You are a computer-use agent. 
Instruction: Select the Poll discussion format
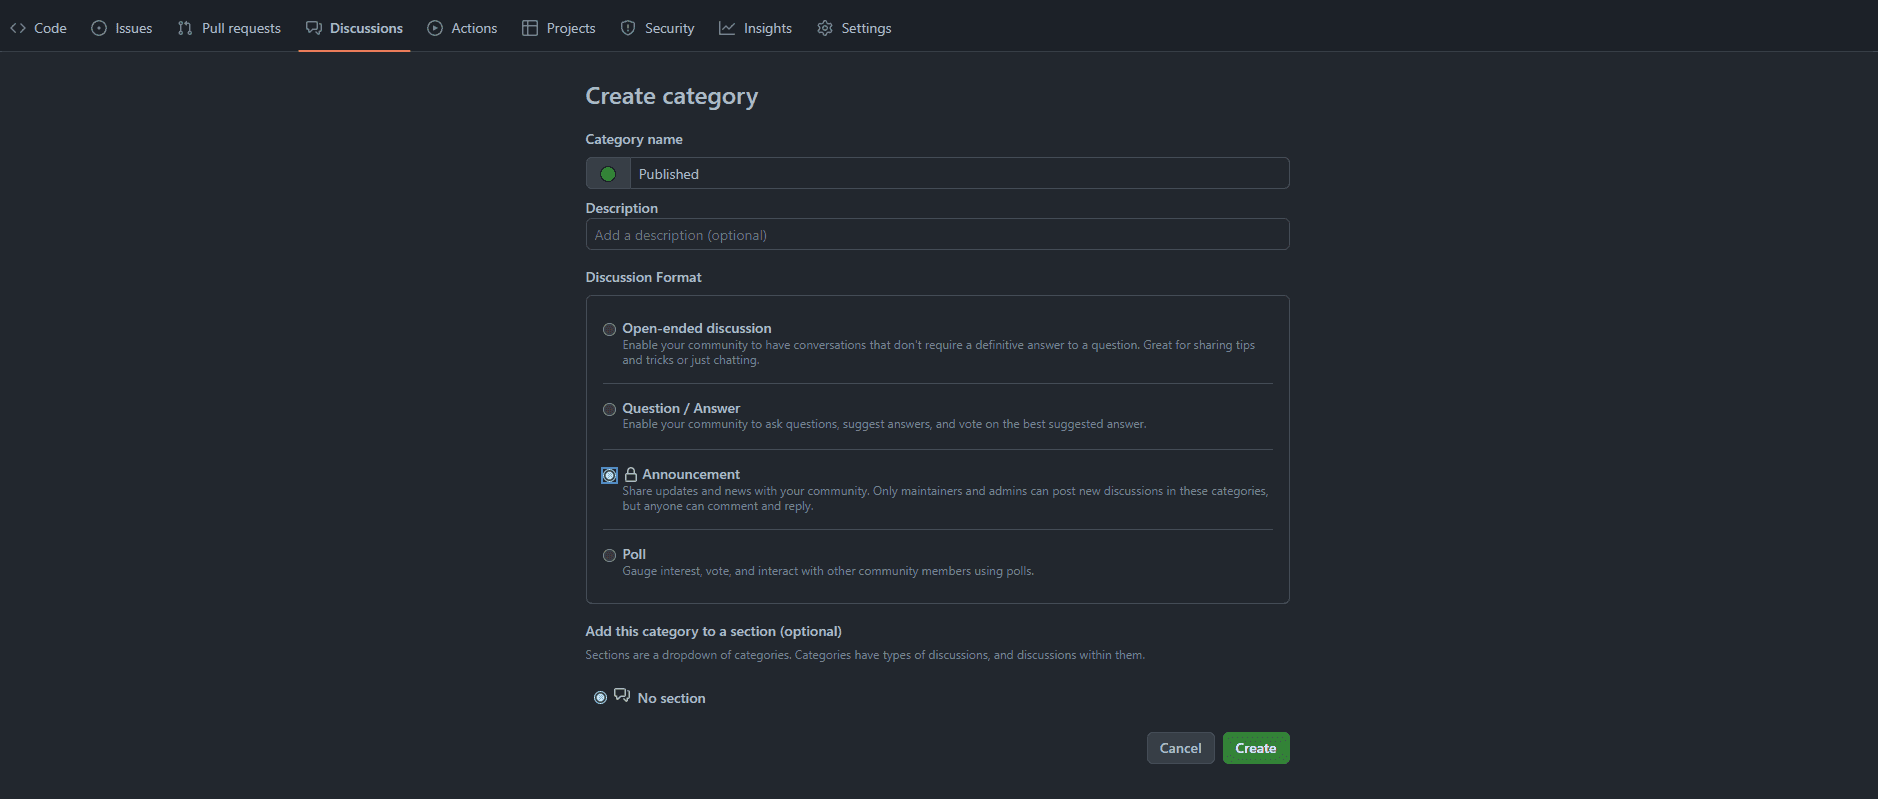pyautogui.click(x=609, y=555)
